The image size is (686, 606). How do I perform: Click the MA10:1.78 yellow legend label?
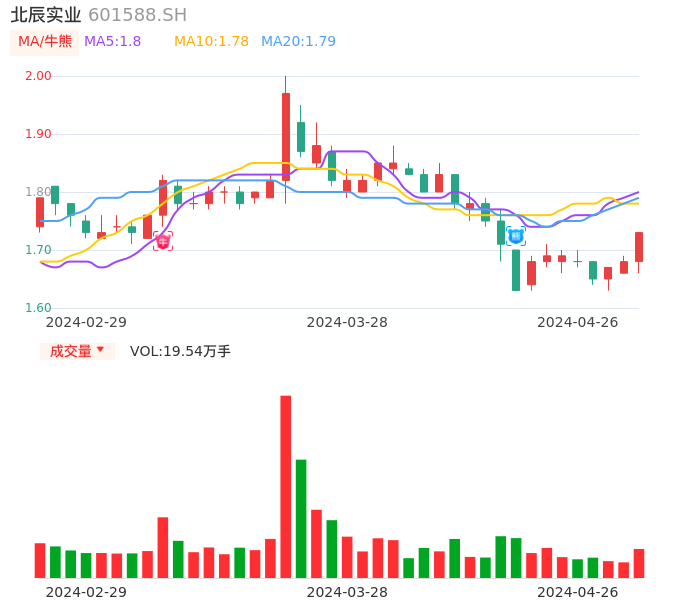[211, 42]
